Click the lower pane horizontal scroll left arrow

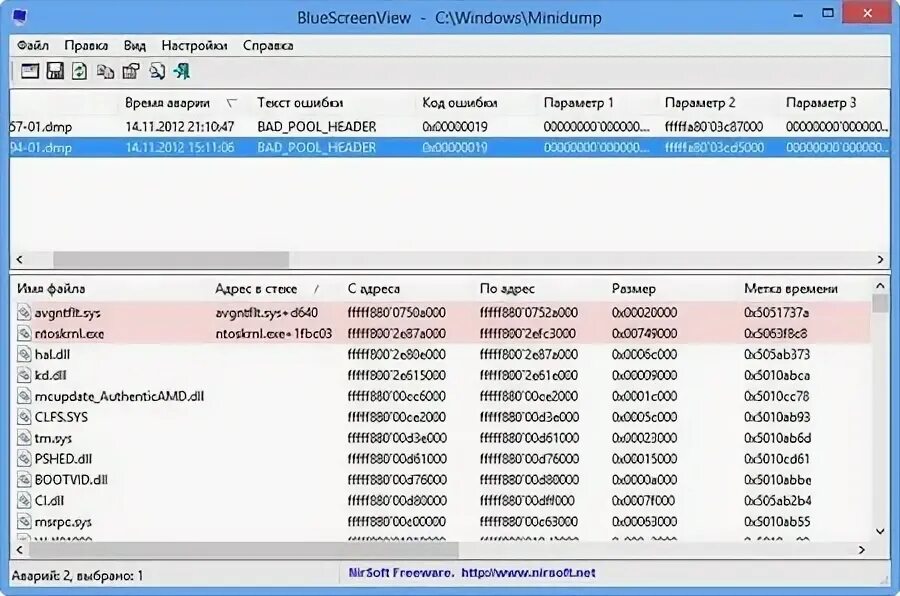click(20, 550)
